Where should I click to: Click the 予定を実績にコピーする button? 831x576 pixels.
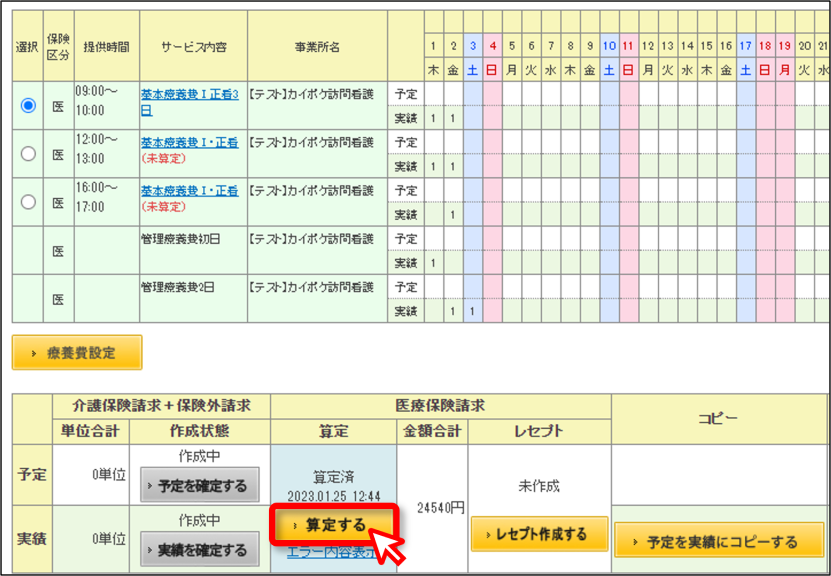(x=719, y=540)
